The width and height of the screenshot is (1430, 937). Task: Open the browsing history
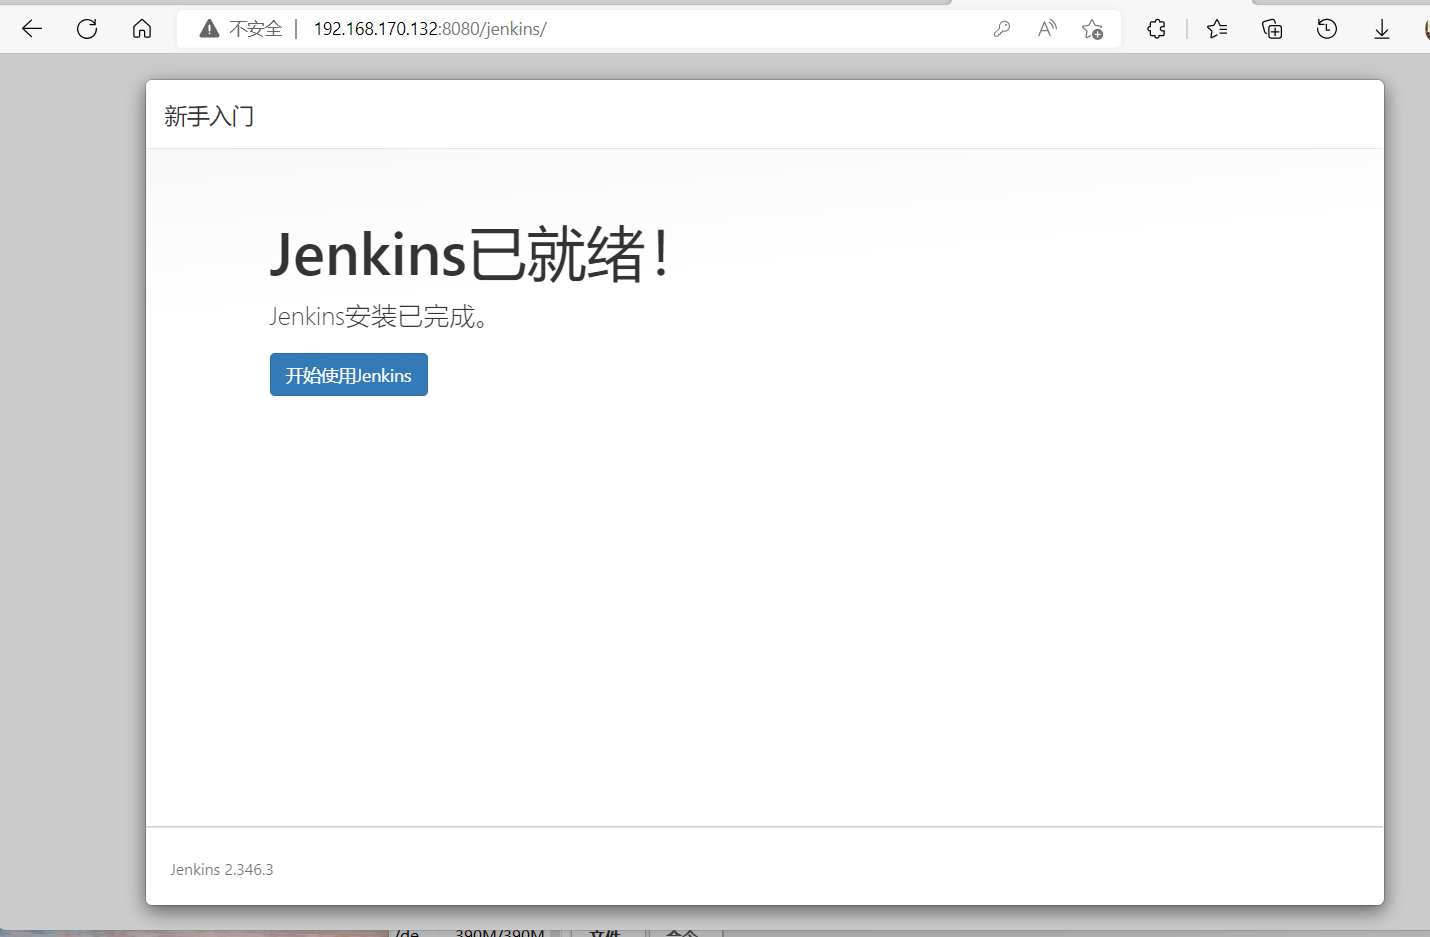coord(1327,29)
